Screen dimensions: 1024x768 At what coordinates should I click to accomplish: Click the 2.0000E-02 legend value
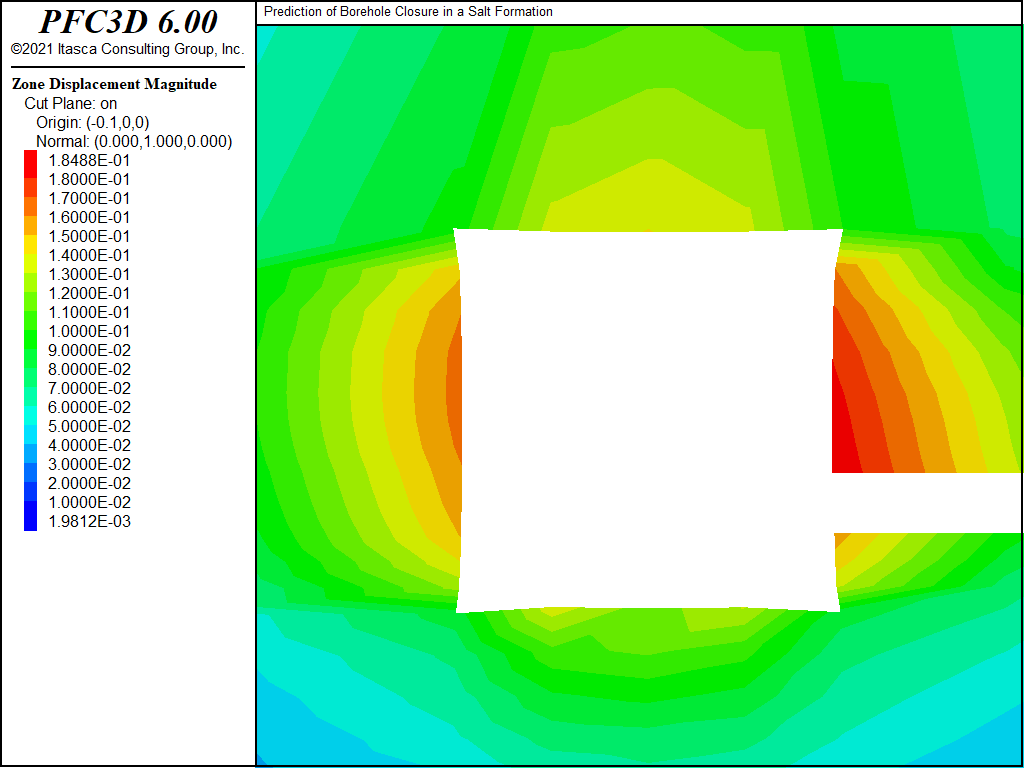89,483
